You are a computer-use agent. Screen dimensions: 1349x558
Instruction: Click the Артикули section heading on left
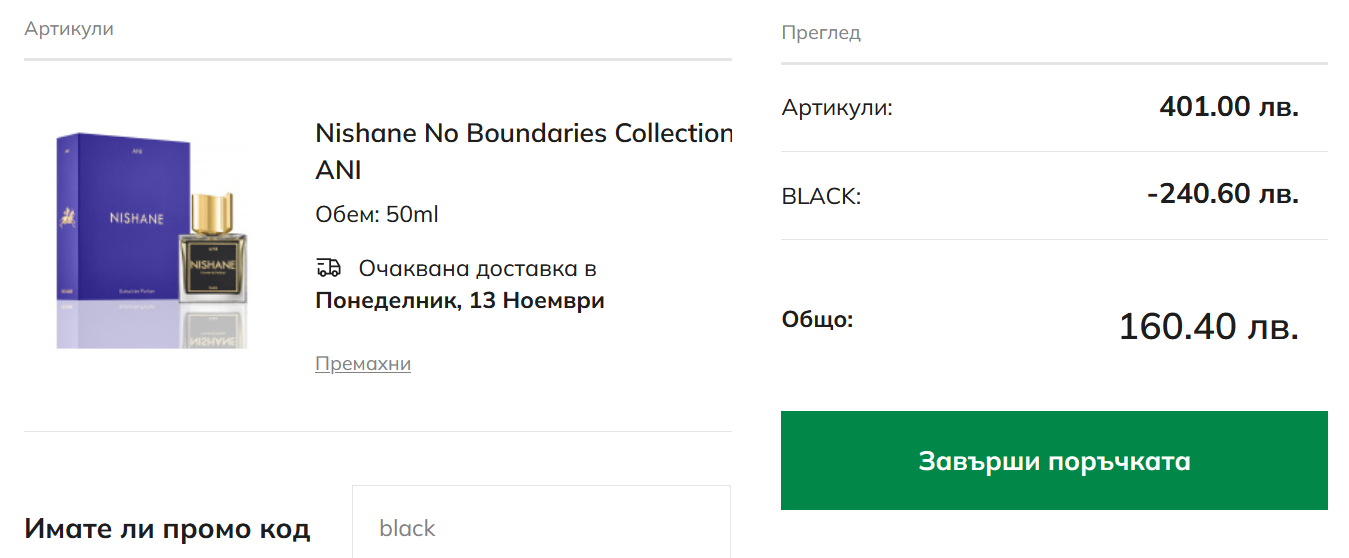click(69, 29)
